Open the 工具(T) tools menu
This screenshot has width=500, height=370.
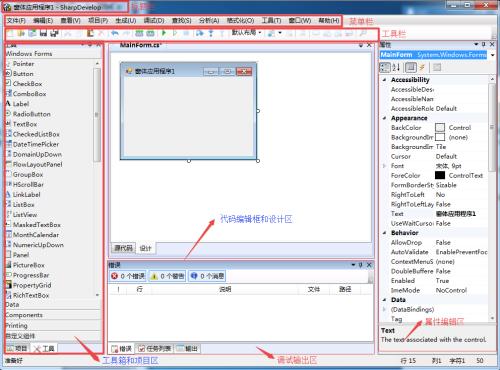(x=271, y=21)
